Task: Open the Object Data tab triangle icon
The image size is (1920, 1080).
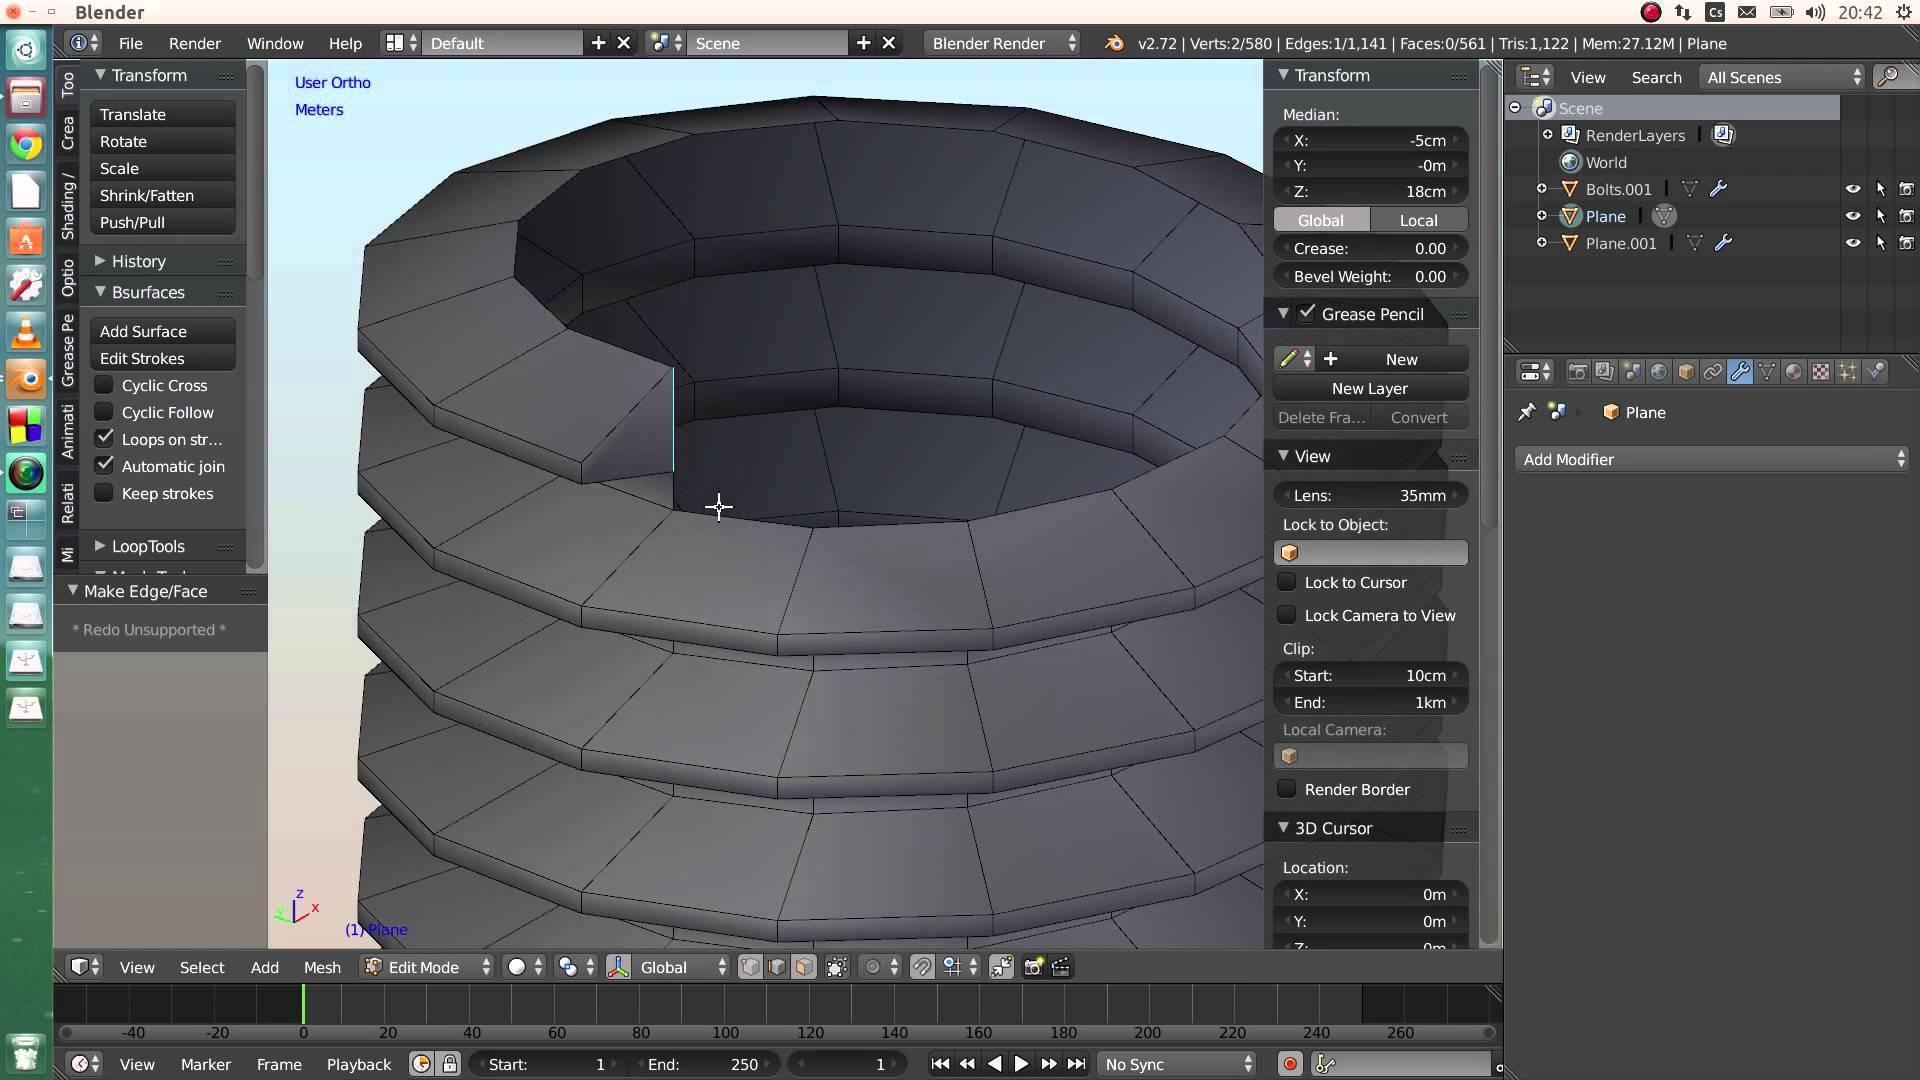Action: pyautogui.click(x=1766, y=372)
